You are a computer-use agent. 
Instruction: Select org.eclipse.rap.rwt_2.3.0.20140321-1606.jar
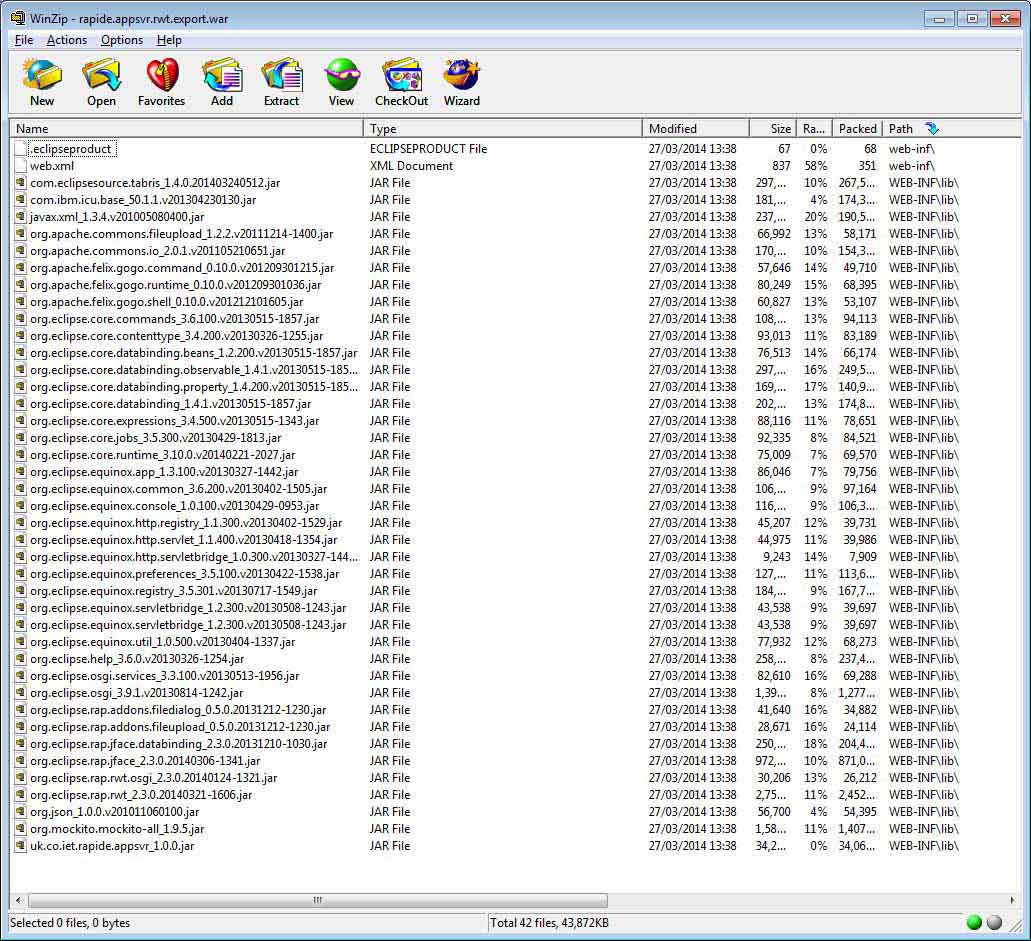[141, 794]
